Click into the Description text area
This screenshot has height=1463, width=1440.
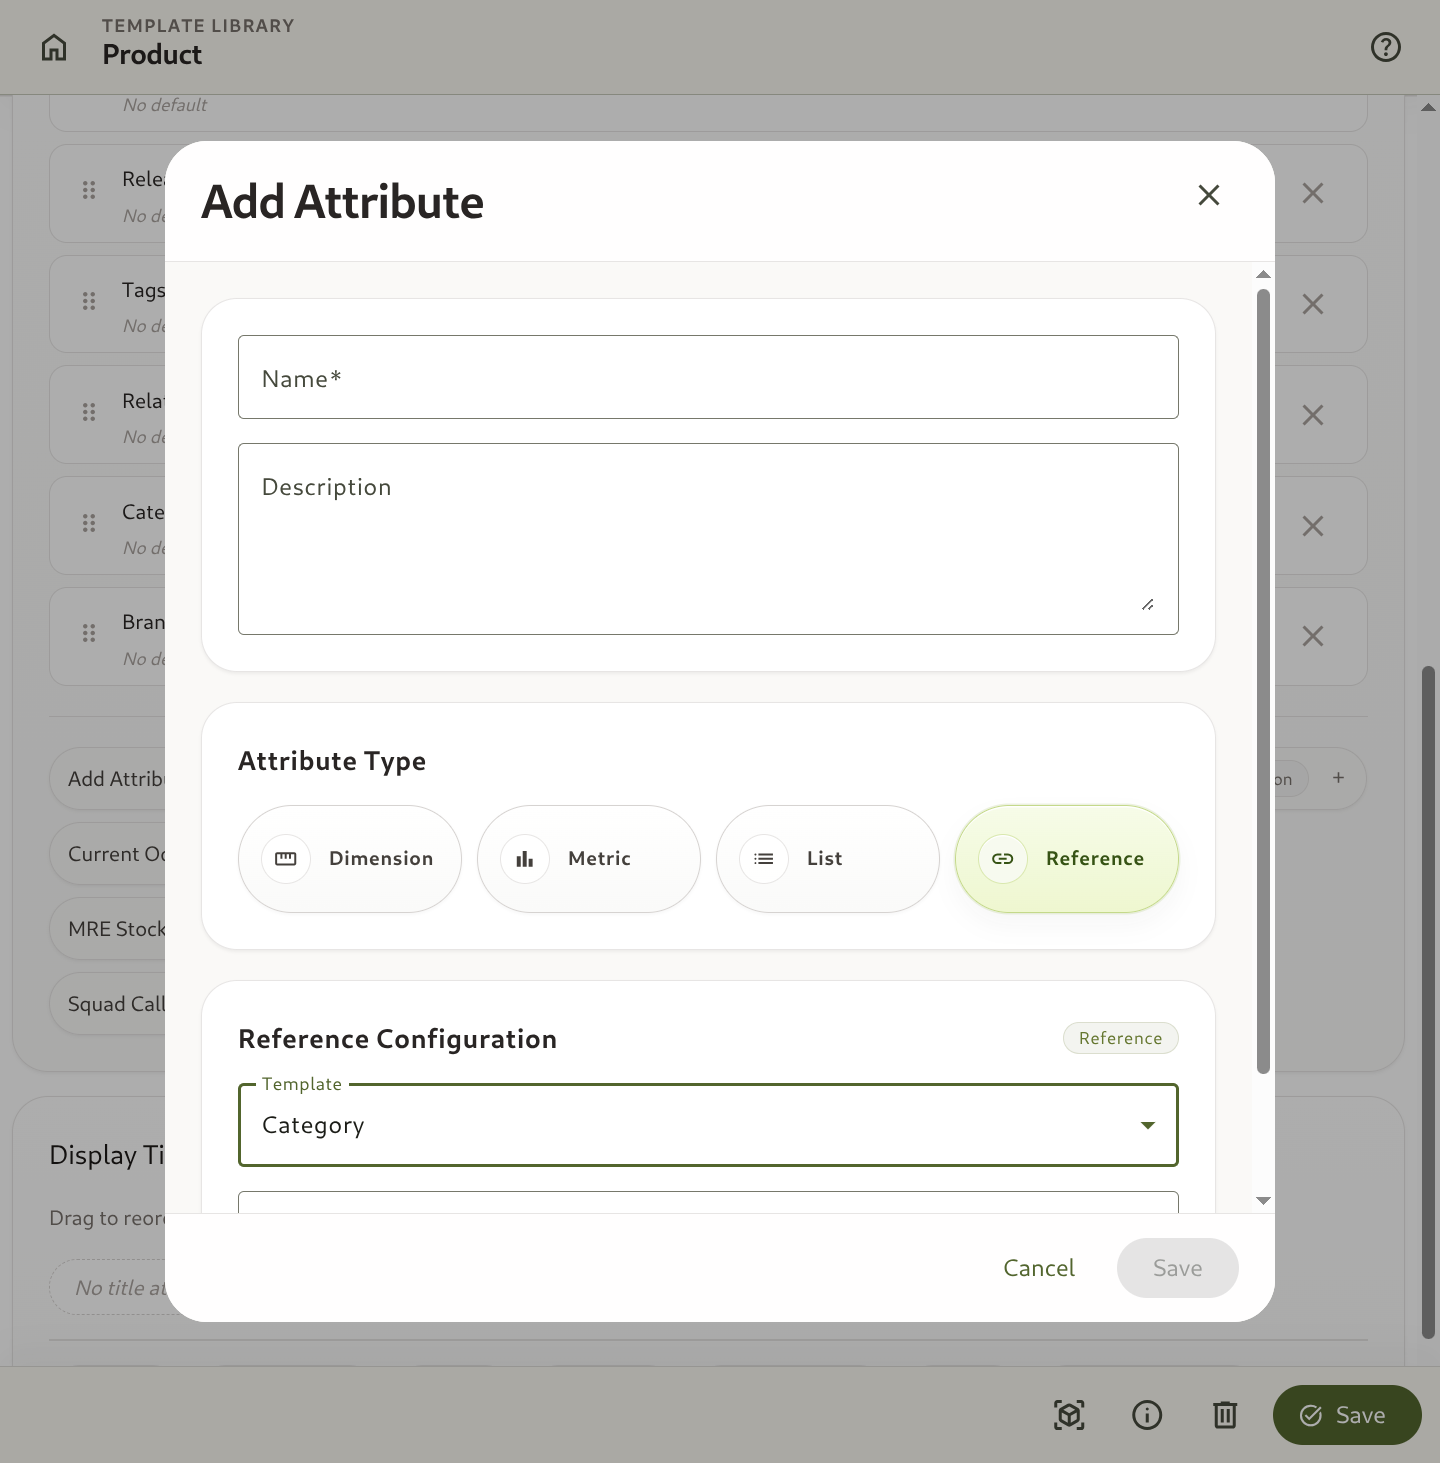(x=708, y=539)
